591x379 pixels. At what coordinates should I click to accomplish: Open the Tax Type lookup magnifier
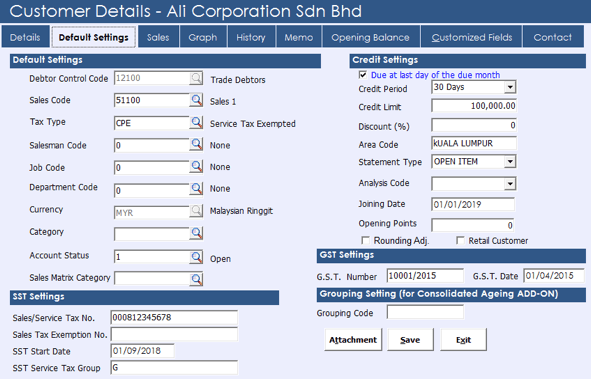click(196, 122)
